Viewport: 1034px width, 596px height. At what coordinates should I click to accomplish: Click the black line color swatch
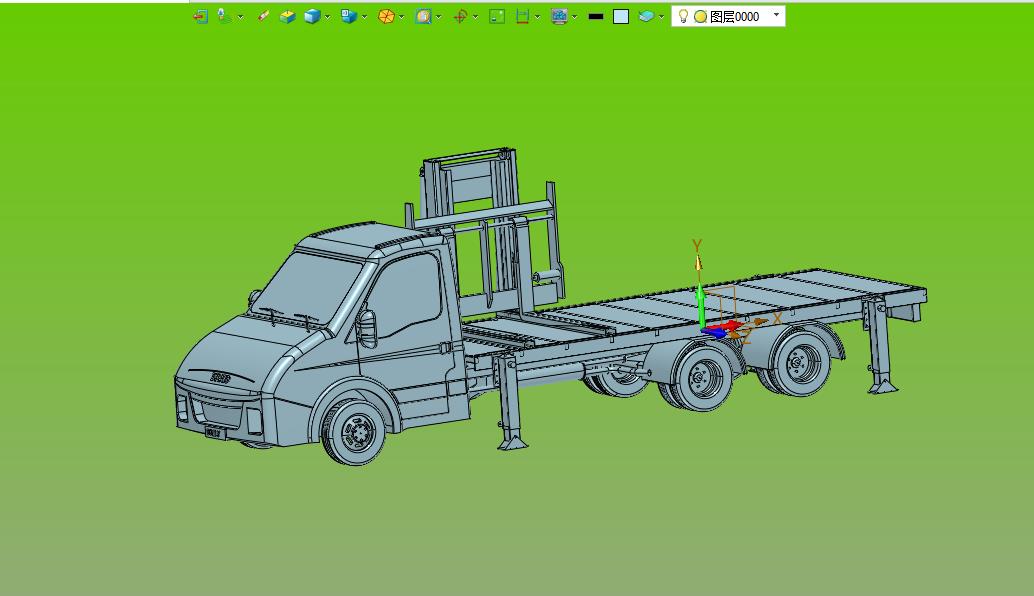coord(596,16)
